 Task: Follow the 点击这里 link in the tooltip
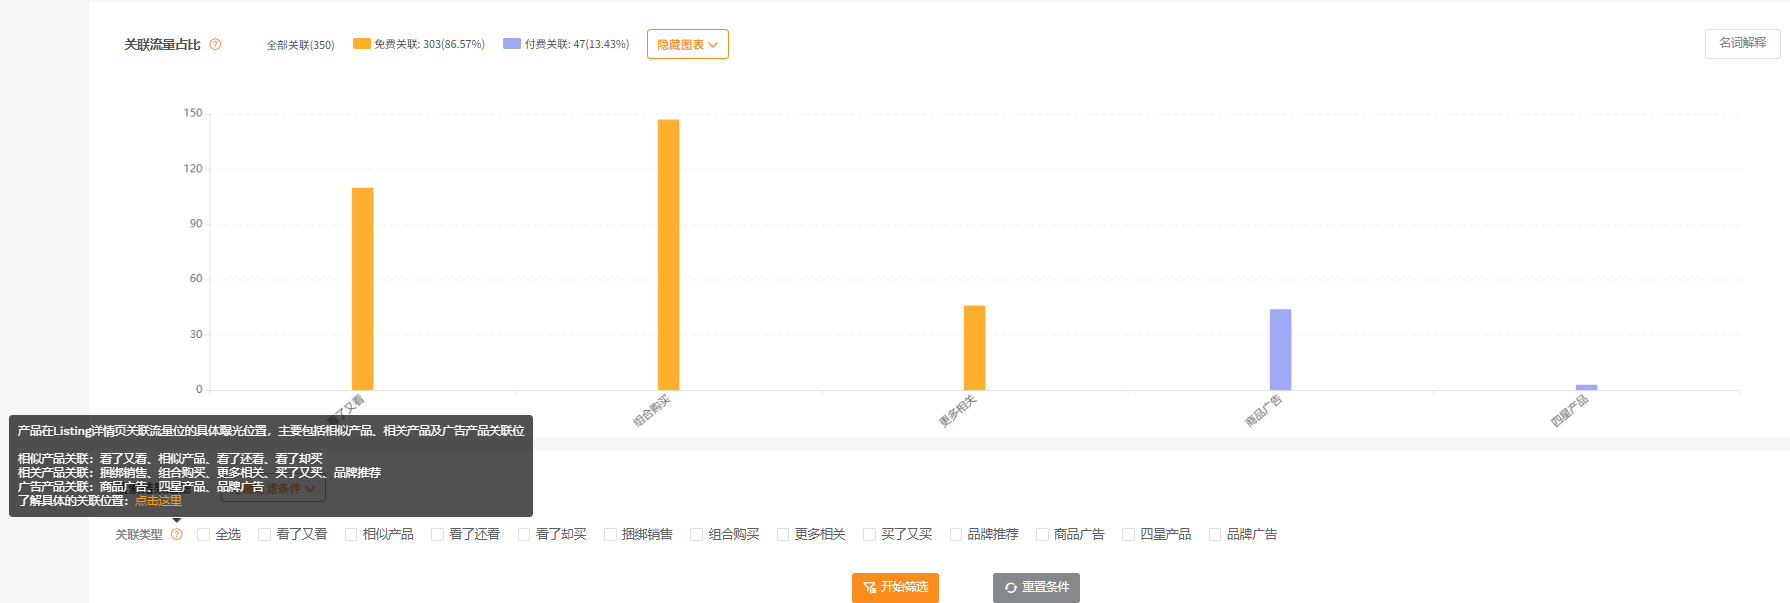pos(158,501)
